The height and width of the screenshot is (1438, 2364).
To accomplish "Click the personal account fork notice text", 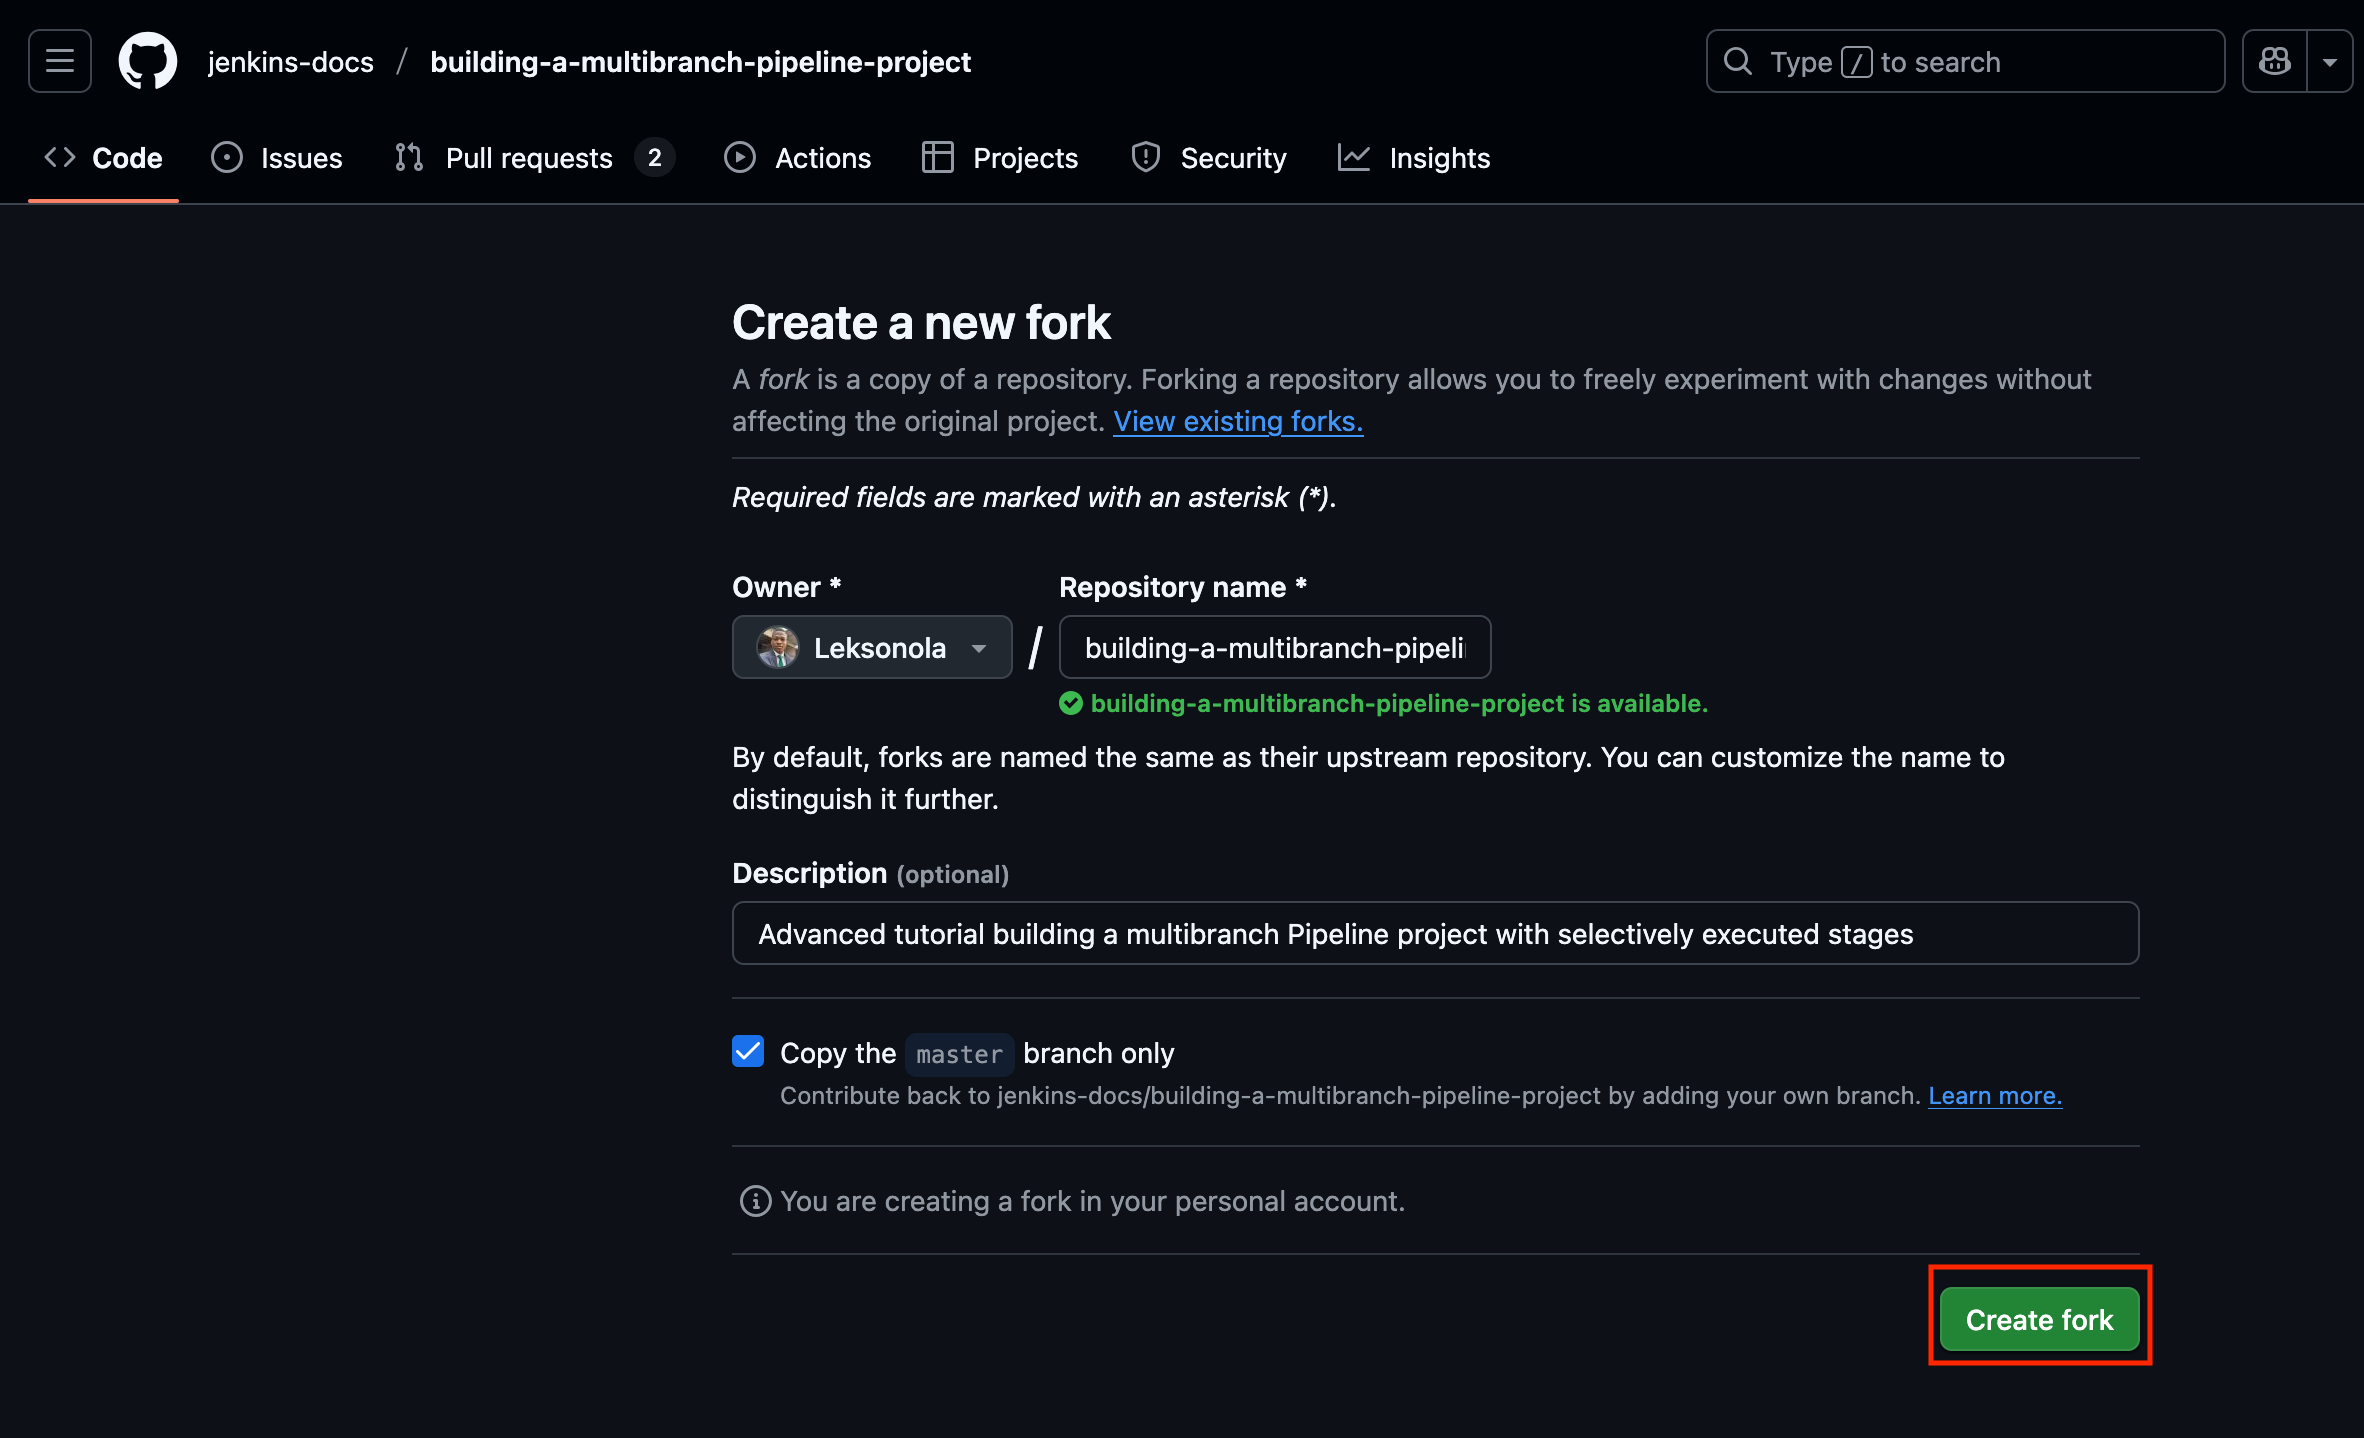I will coord(1092,1201).
